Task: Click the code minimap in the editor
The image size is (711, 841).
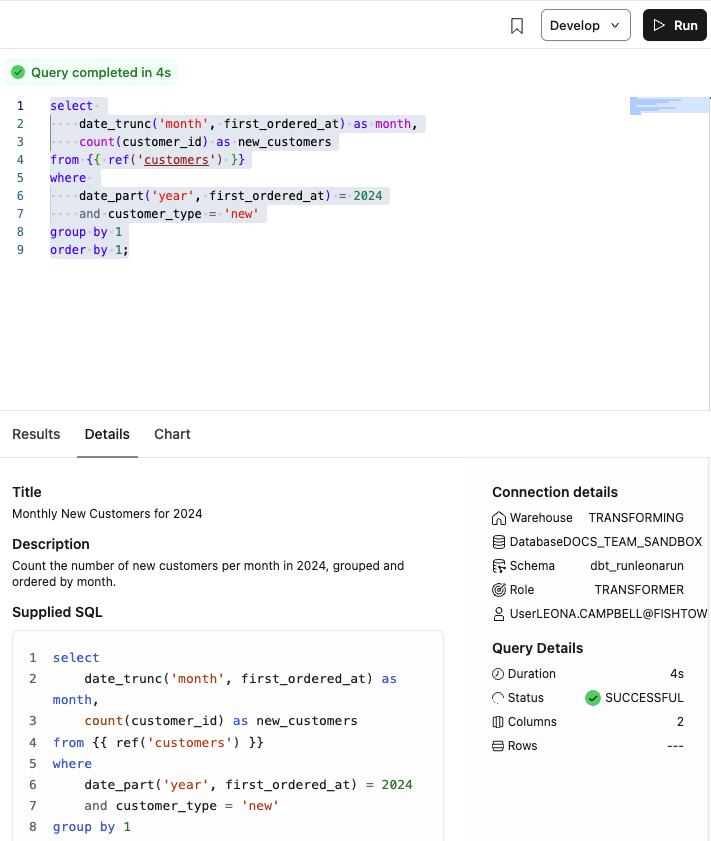Action: click(x=668, y=105)
